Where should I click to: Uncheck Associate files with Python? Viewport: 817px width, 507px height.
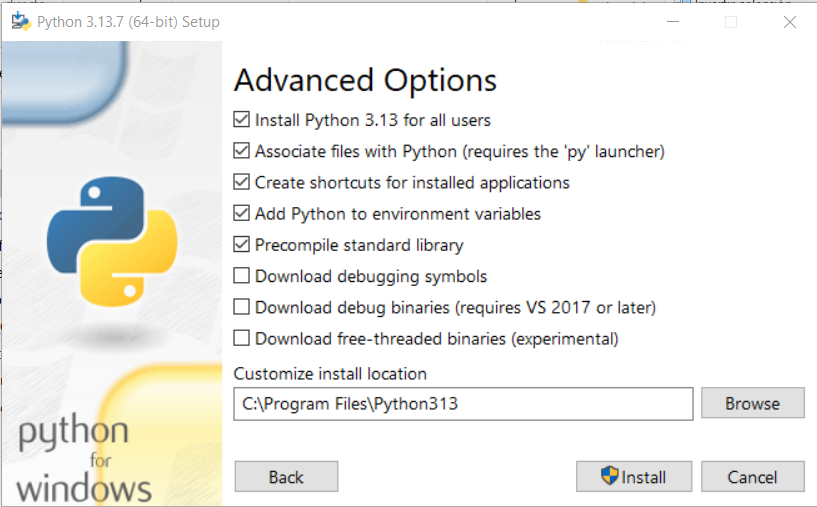click(241, 152)
